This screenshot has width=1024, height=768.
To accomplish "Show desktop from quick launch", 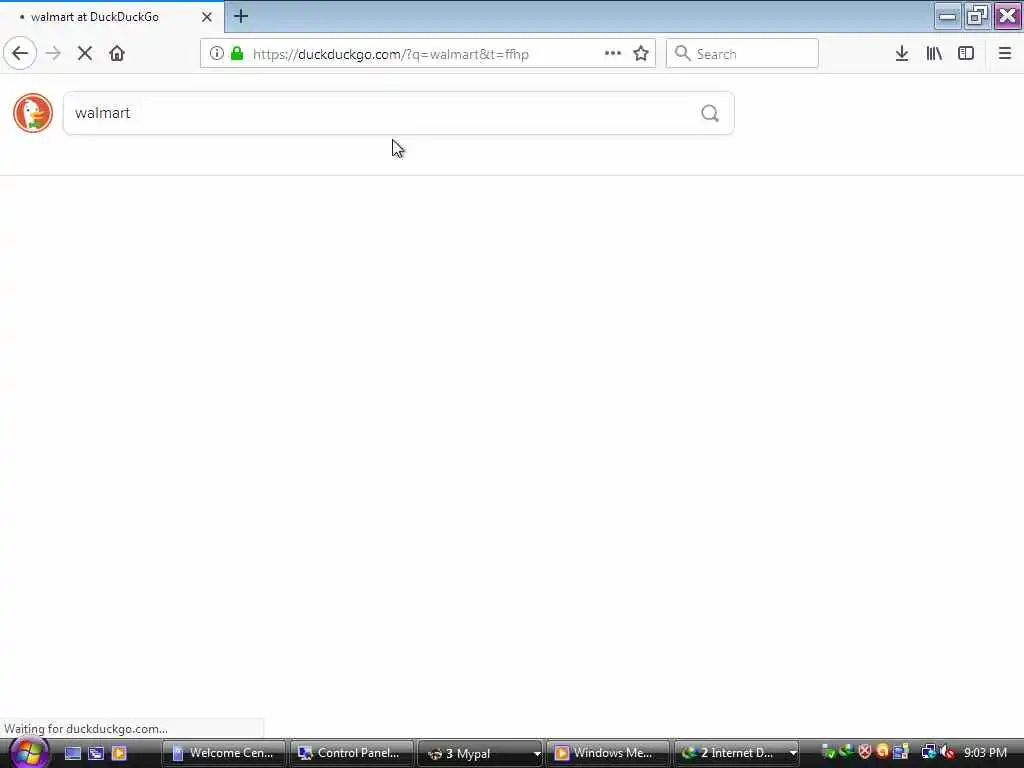I will (72, 753).
